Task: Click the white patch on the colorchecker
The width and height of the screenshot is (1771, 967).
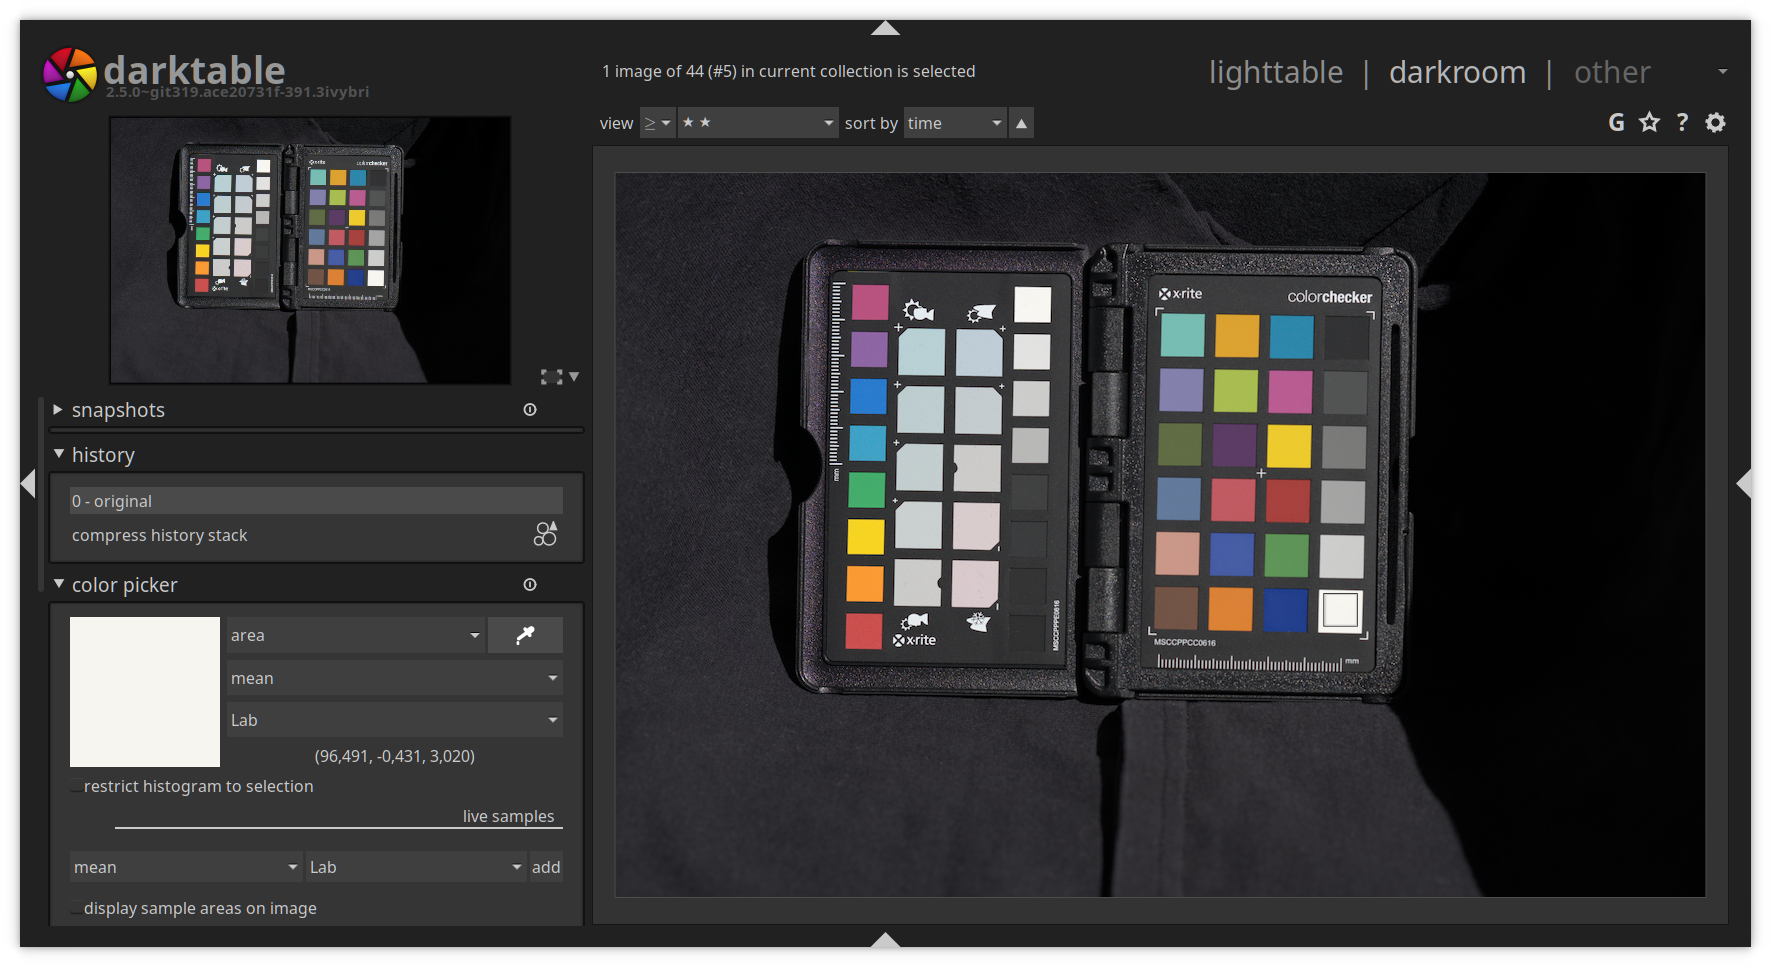Action: coord(1340,609)
